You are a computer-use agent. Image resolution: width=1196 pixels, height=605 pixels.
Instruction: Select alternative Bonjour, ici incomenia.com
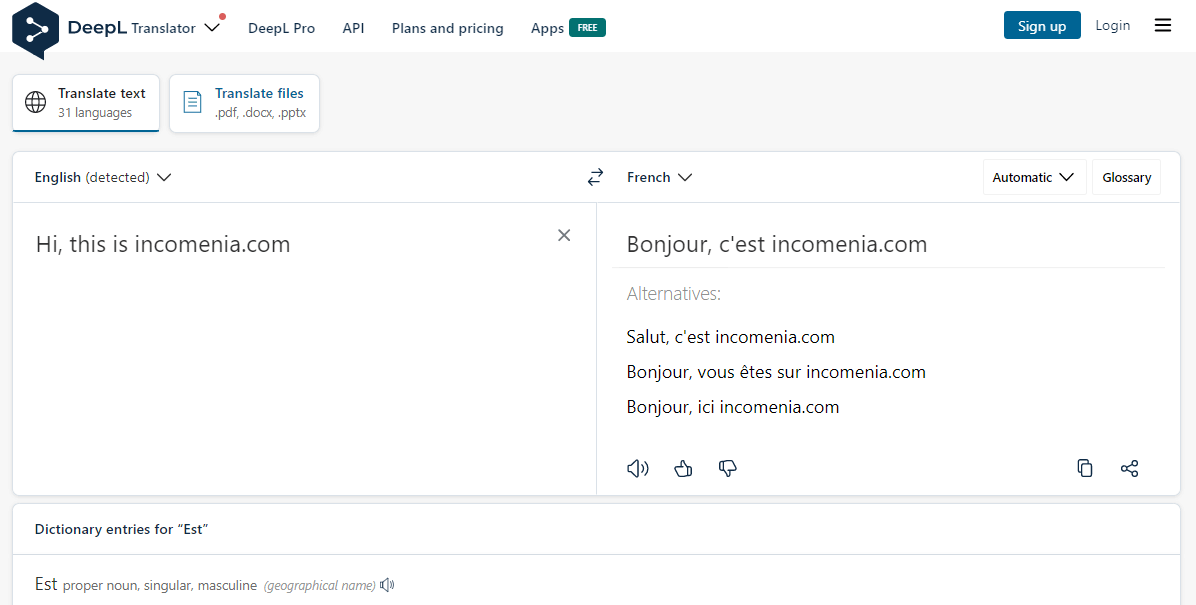(733, 407)
